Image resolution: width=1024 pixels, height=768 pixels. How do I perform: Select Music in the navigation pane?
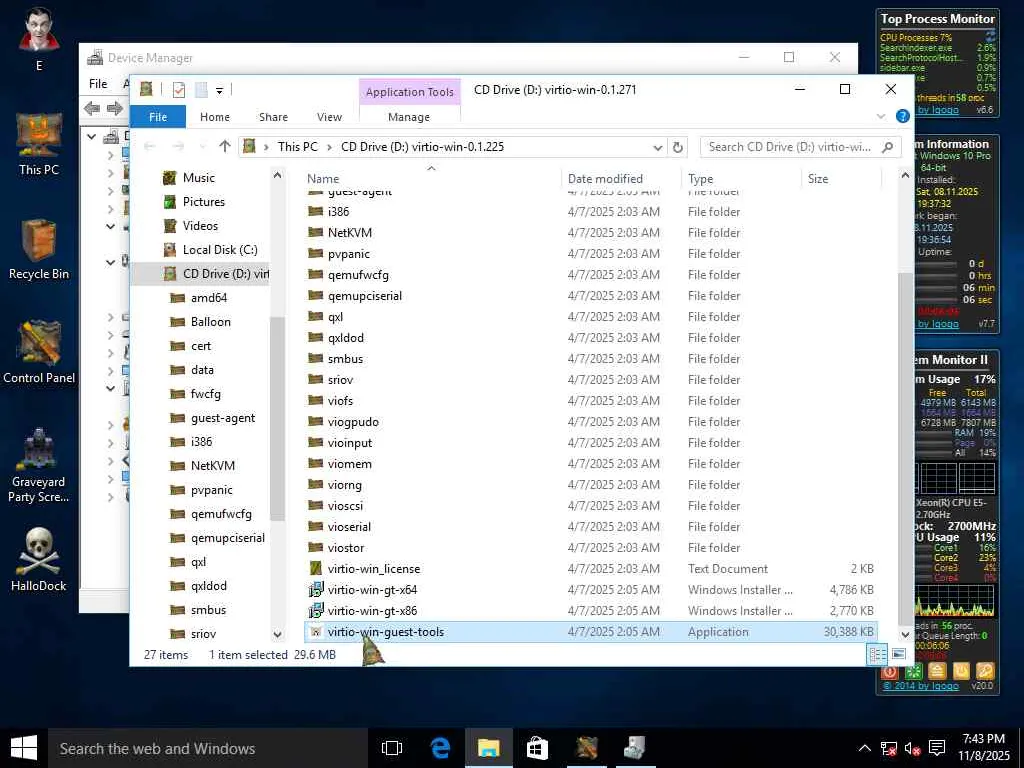199,178
